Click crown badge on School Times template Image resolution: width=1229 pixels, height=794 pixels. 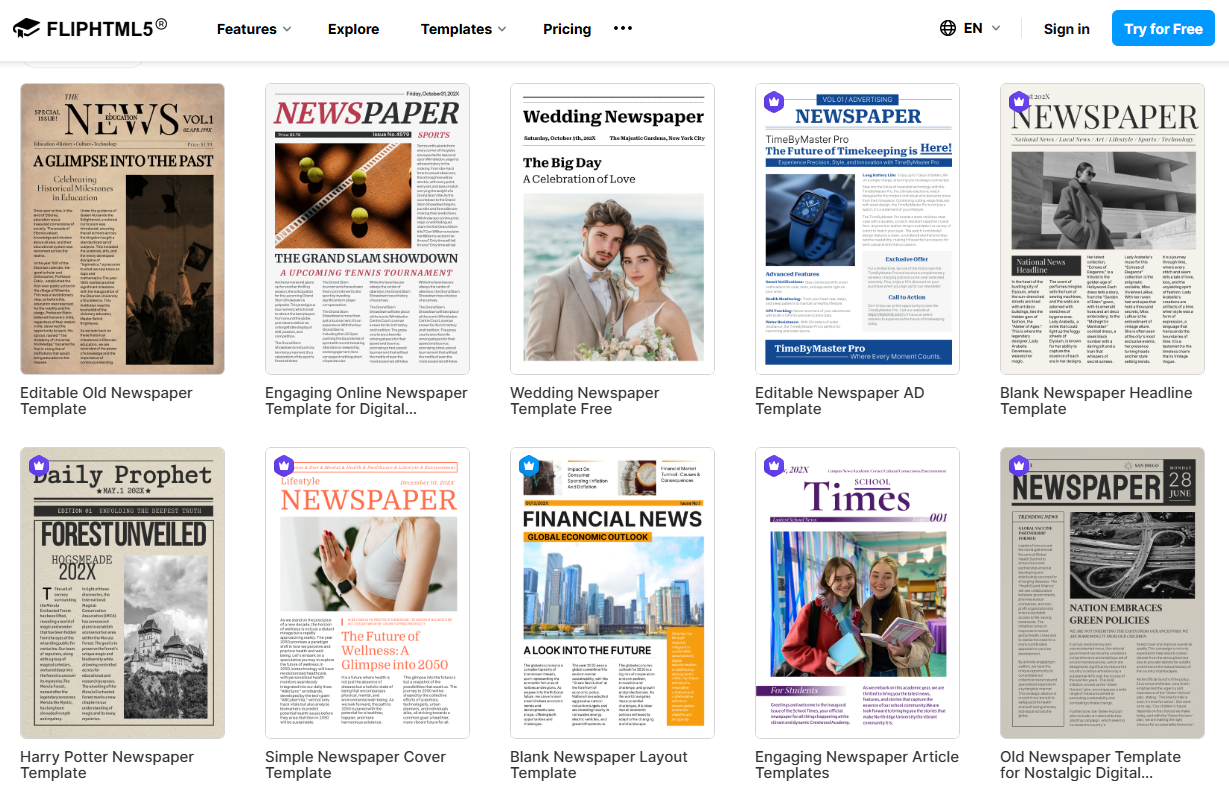click(x=773, y=466)
